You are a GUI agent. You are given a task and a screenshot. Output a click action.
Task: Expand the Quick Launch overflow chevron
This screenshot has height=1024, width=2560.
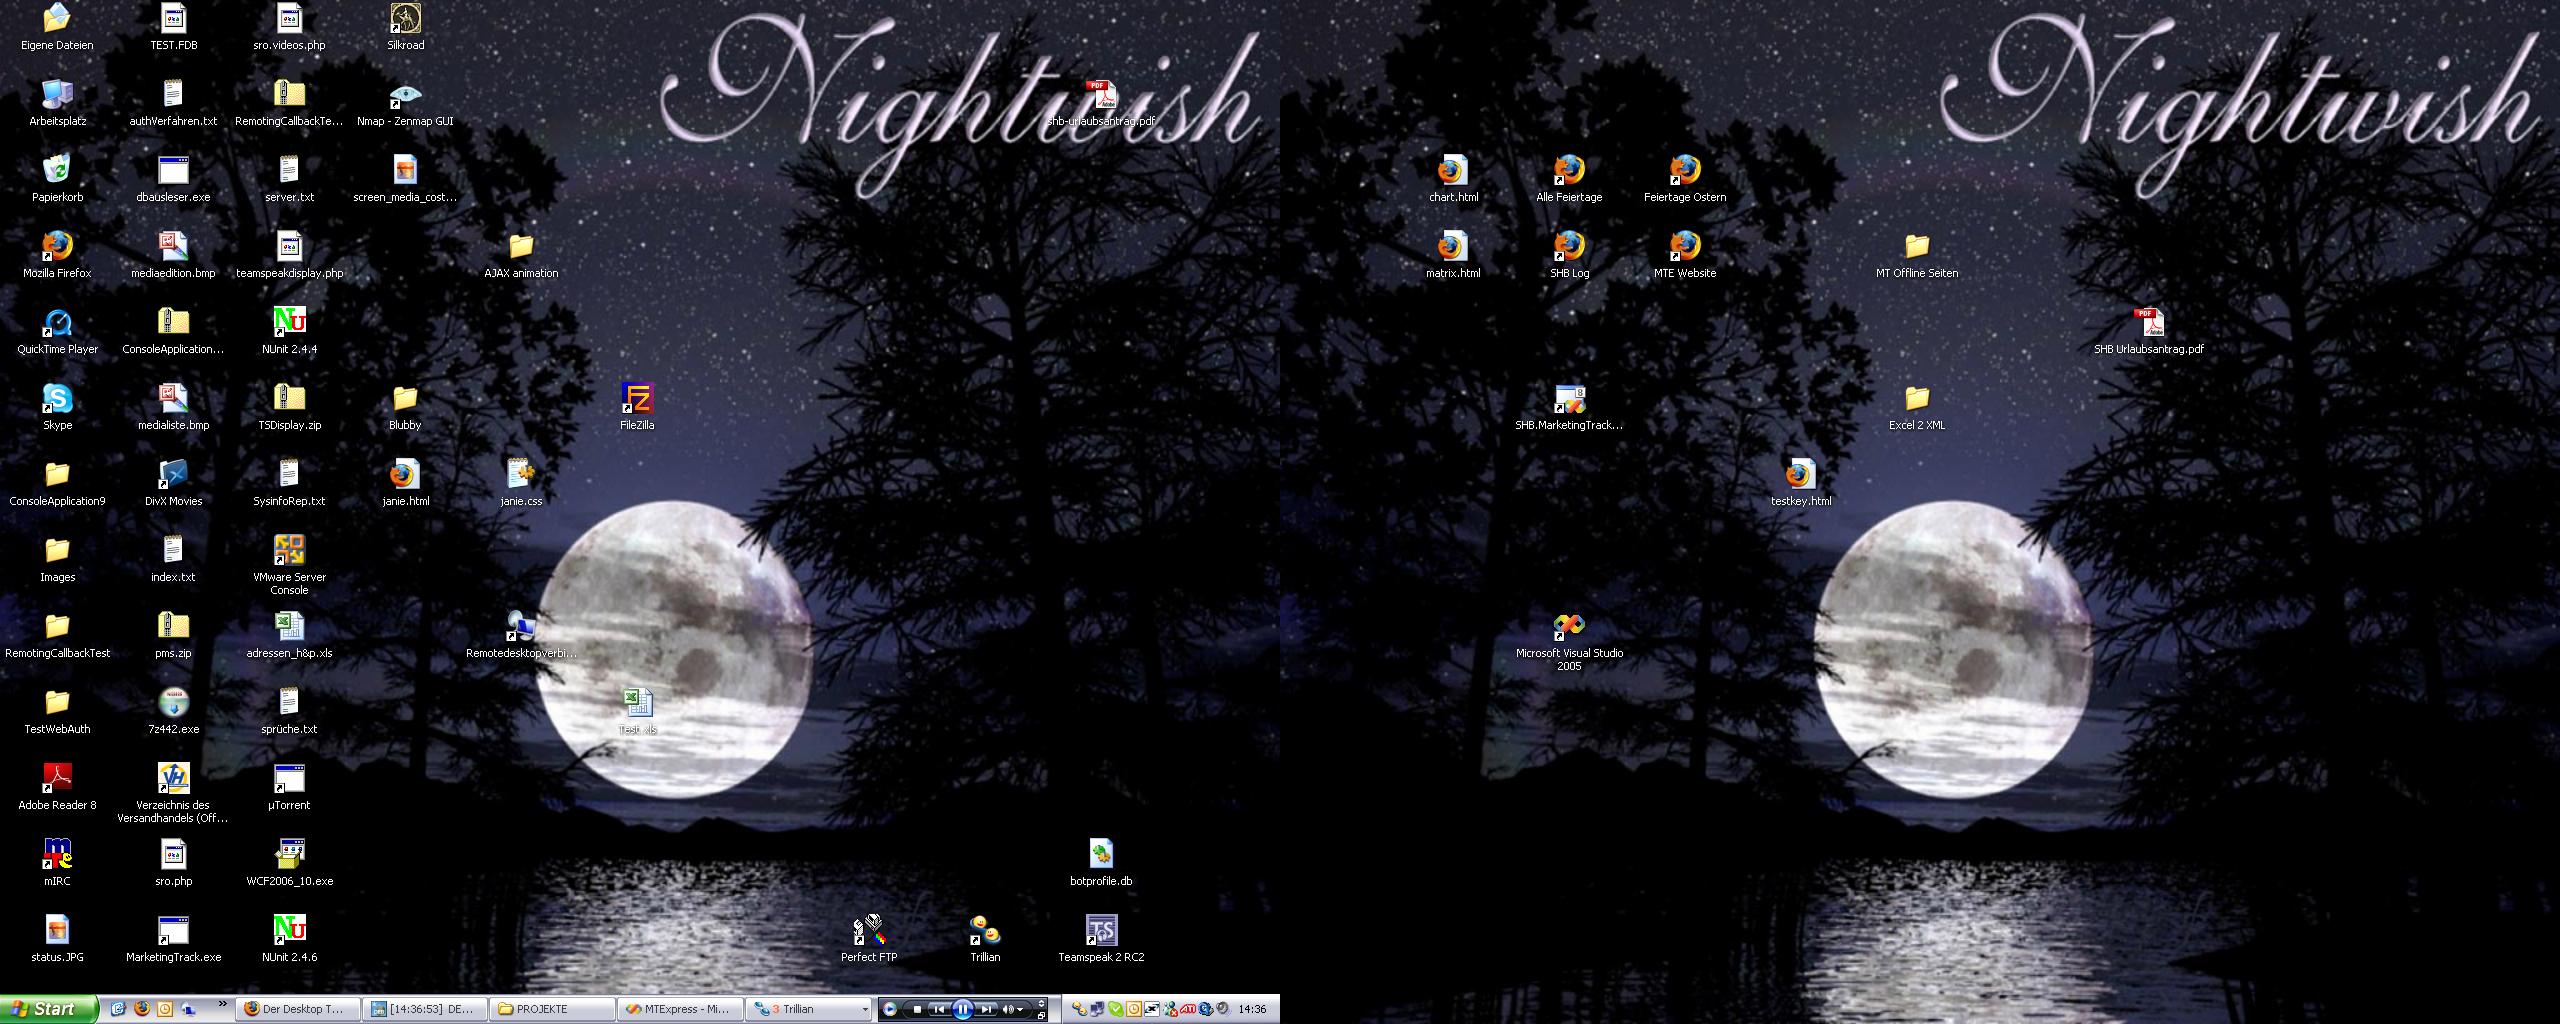[222, 1004]
